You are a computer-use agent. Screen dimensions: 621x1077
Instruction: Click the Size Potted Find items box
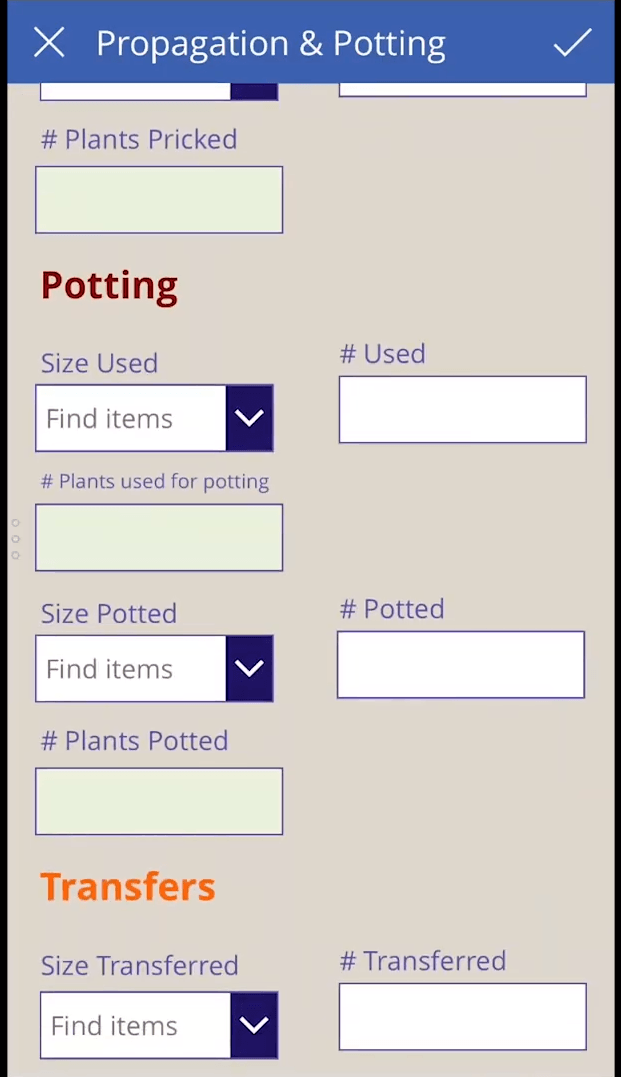pos(131,668)
